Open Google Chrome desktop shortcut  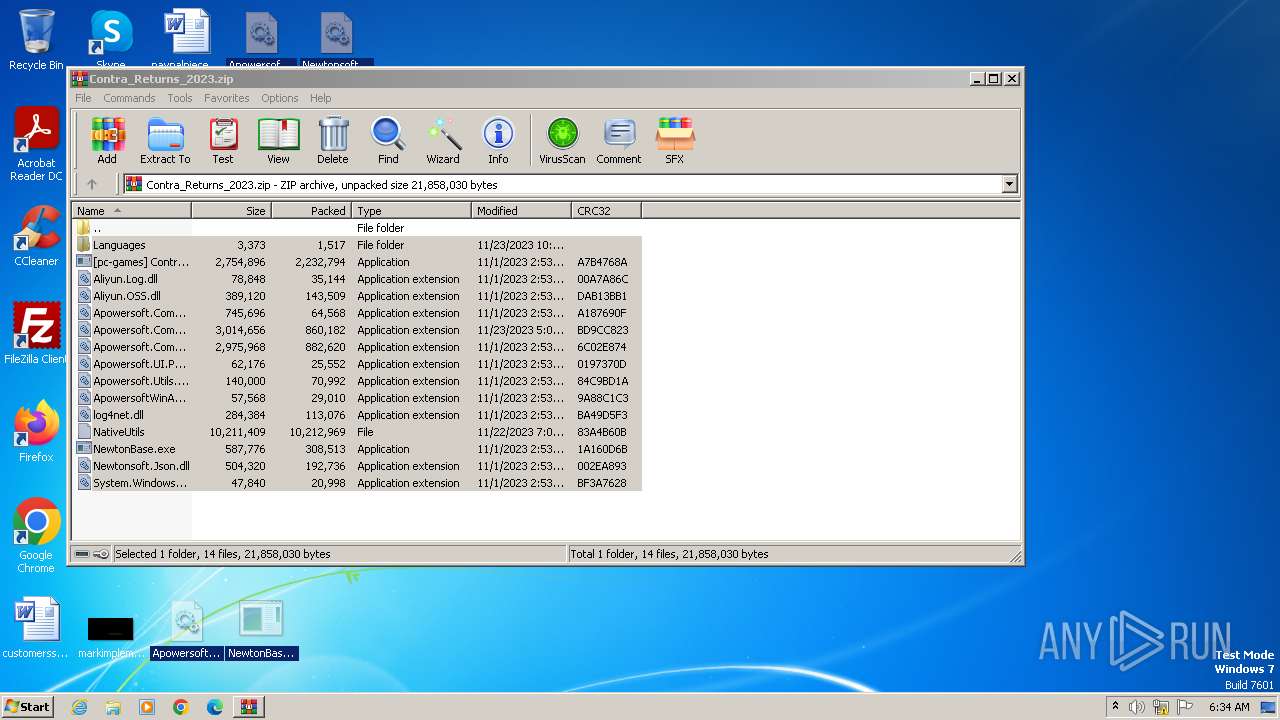point(36,536)
